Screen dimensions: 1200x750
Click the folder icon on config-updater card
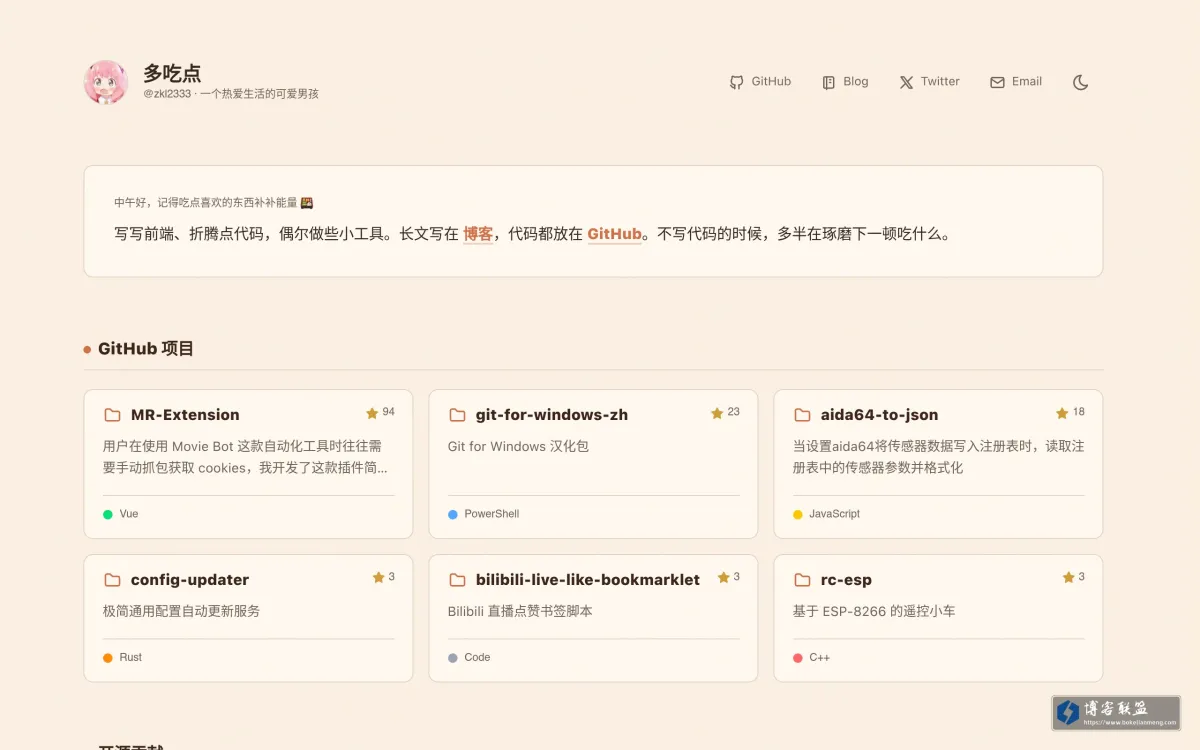coord(112,580)
